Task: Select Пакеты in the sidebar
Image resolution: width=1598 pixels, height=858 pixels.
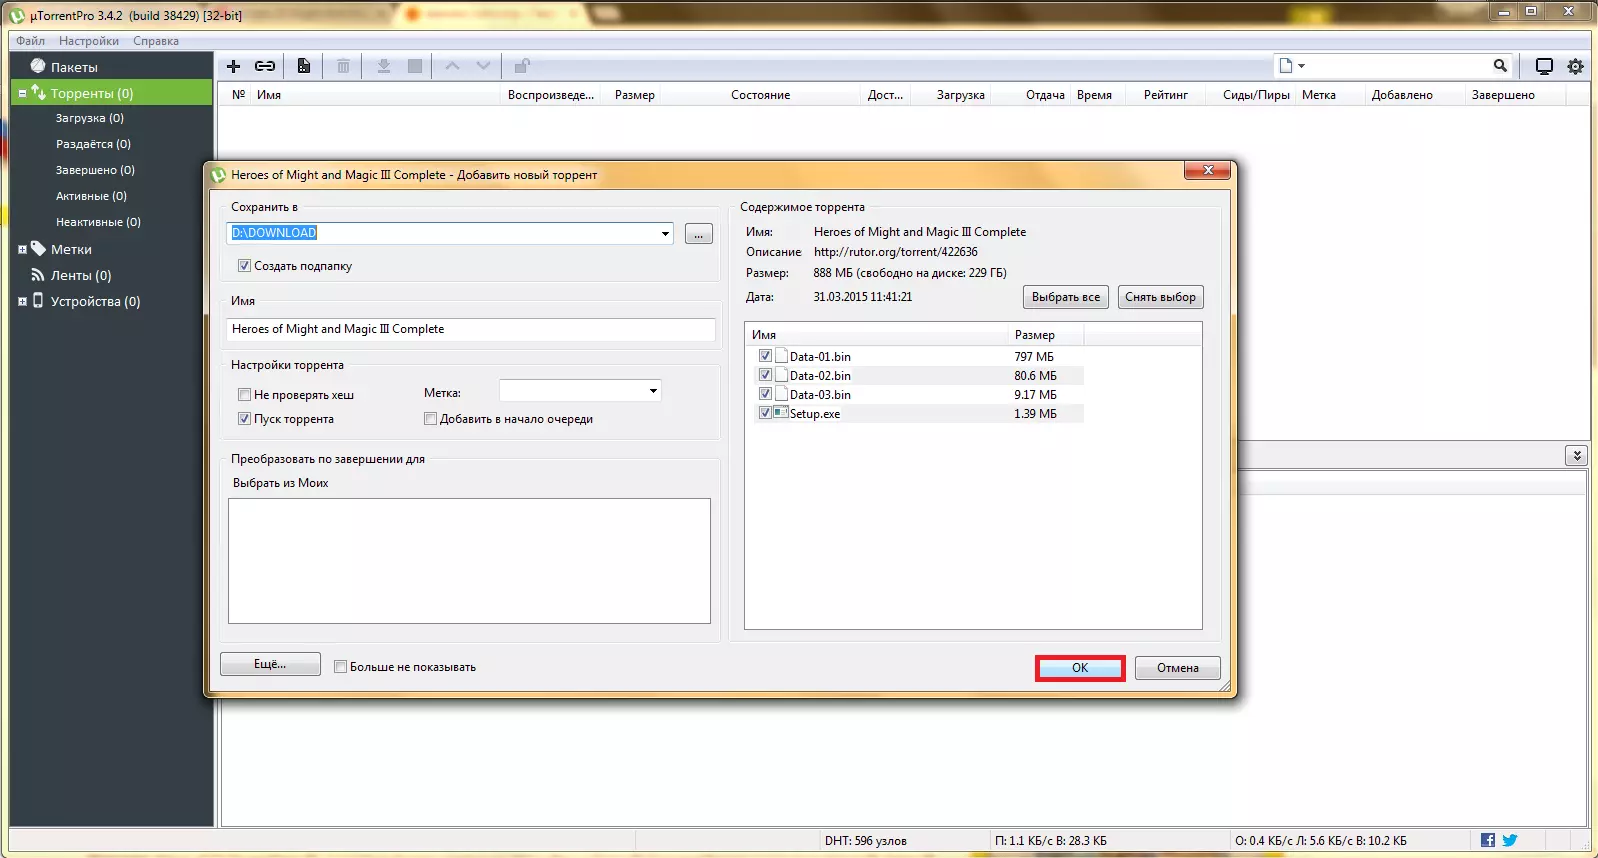Action: [x=74, y=67]
